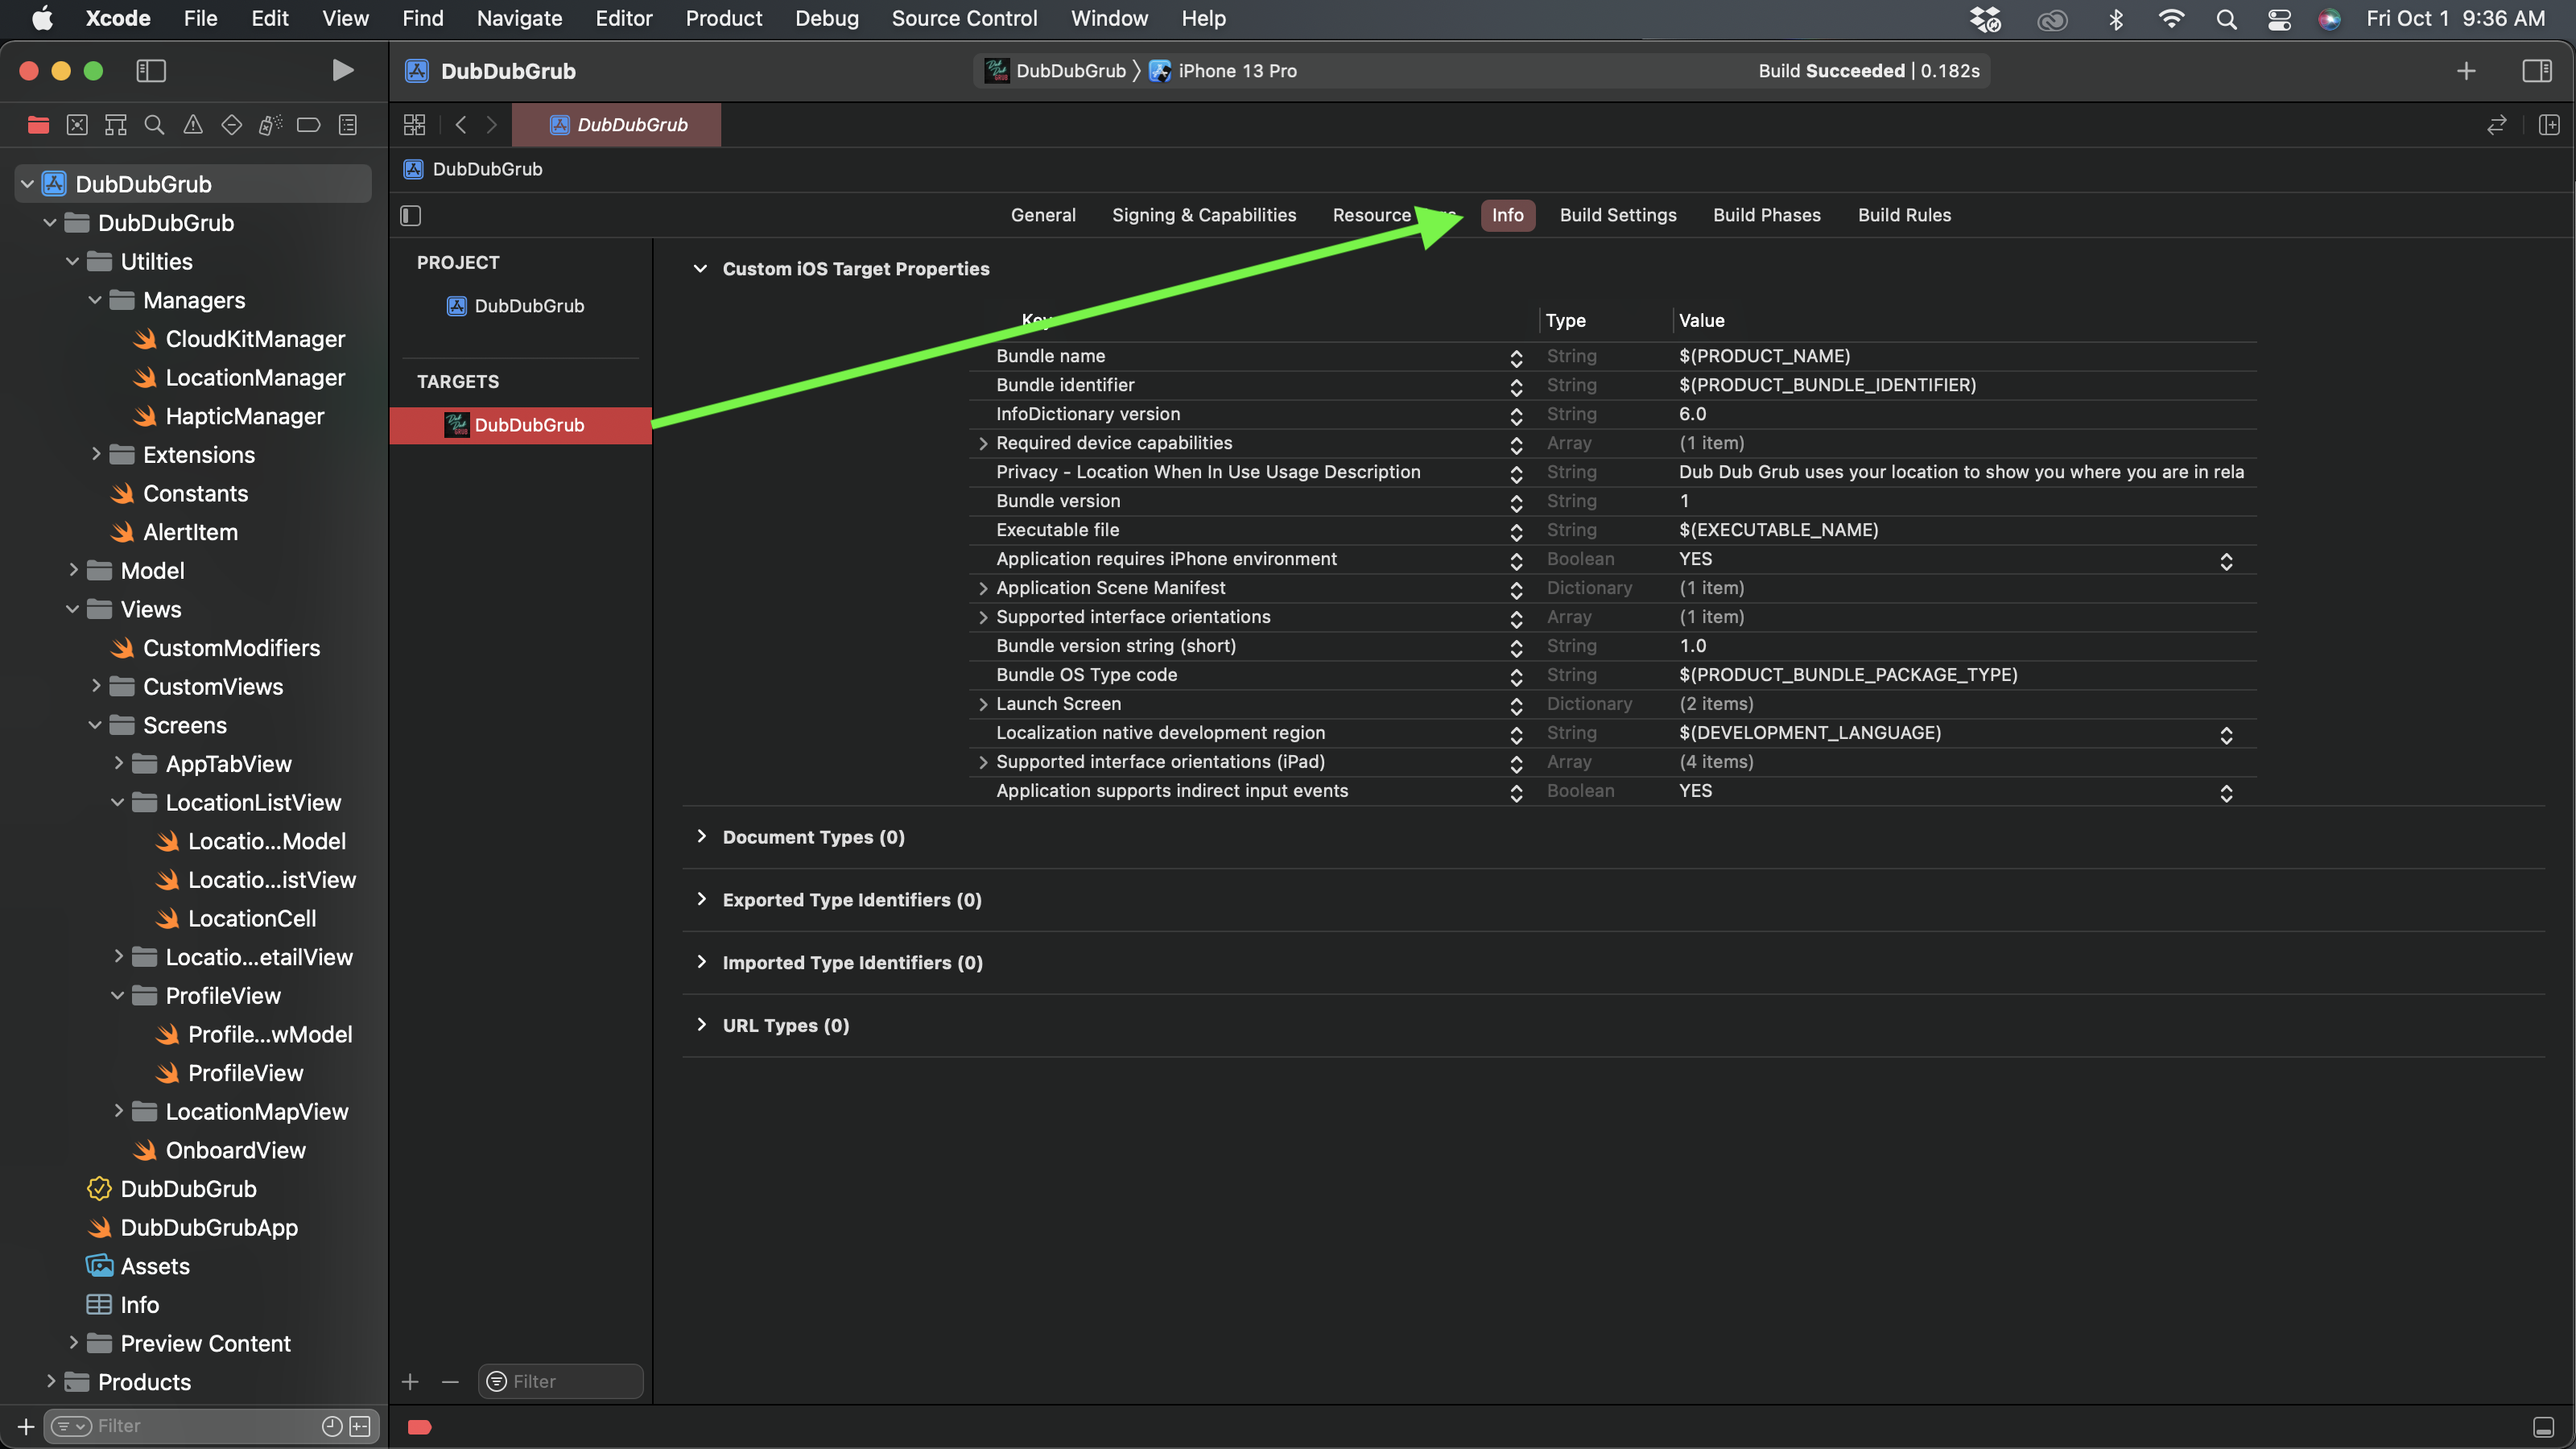Open the Symbol navigator
Screen dimensions: 2576x1449
(x=116, y=125)
